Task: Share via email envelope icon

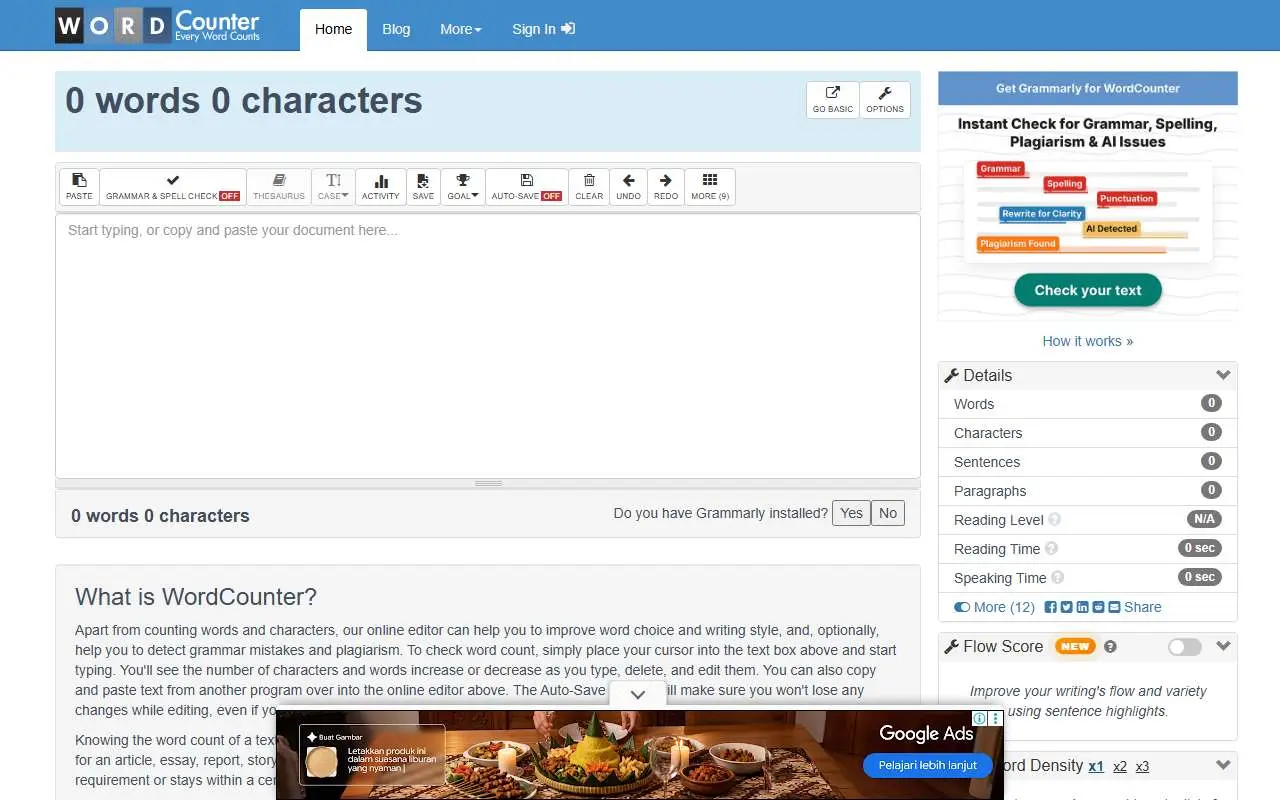Action: point(1114,607)
